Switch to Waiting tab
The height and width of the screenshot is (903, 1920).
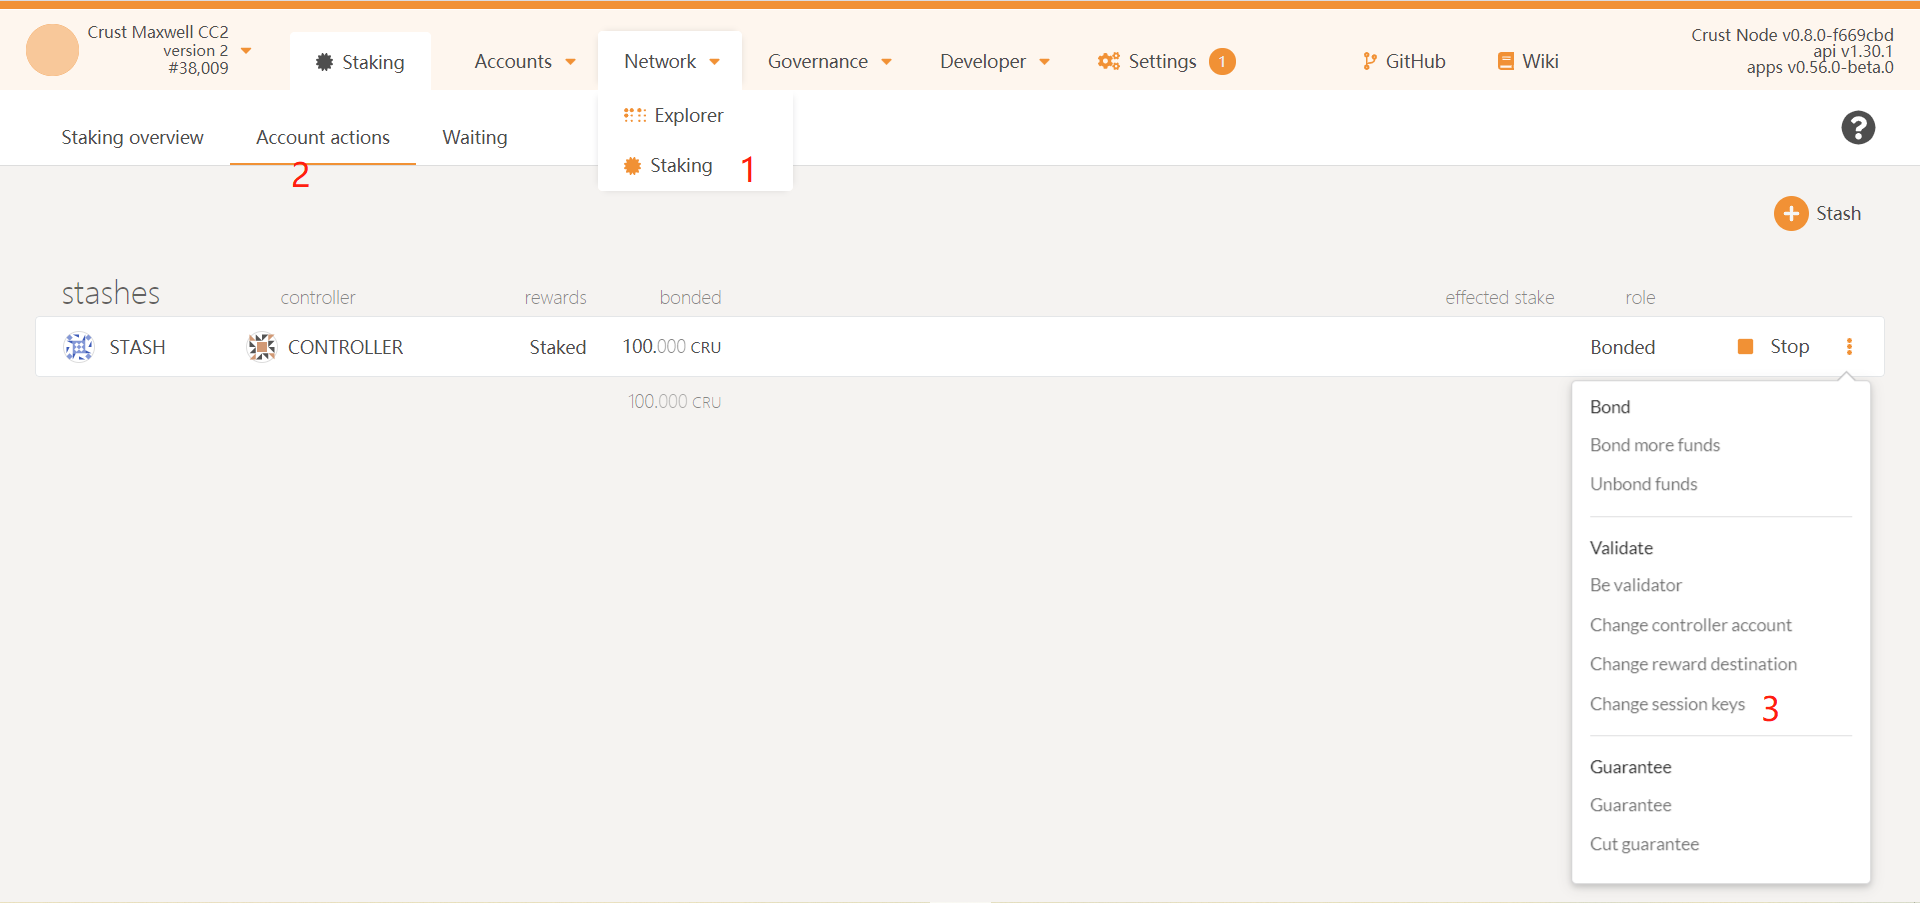click(x=475, y=137)
